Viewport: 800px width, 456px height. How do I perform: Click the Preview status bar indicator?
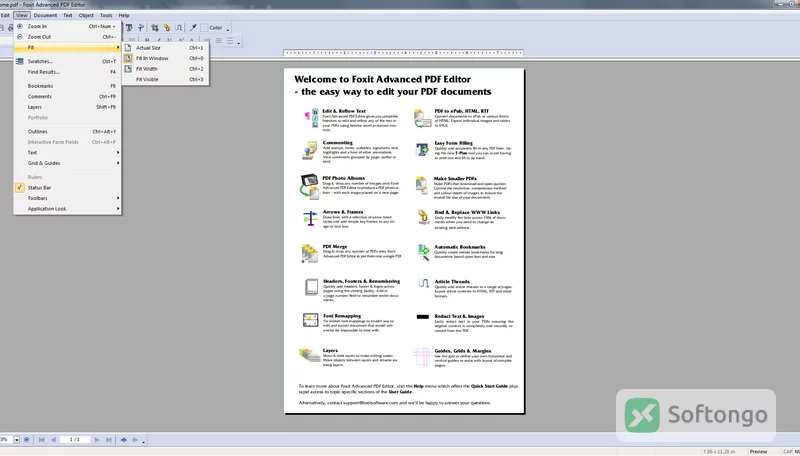coord(758,451)
